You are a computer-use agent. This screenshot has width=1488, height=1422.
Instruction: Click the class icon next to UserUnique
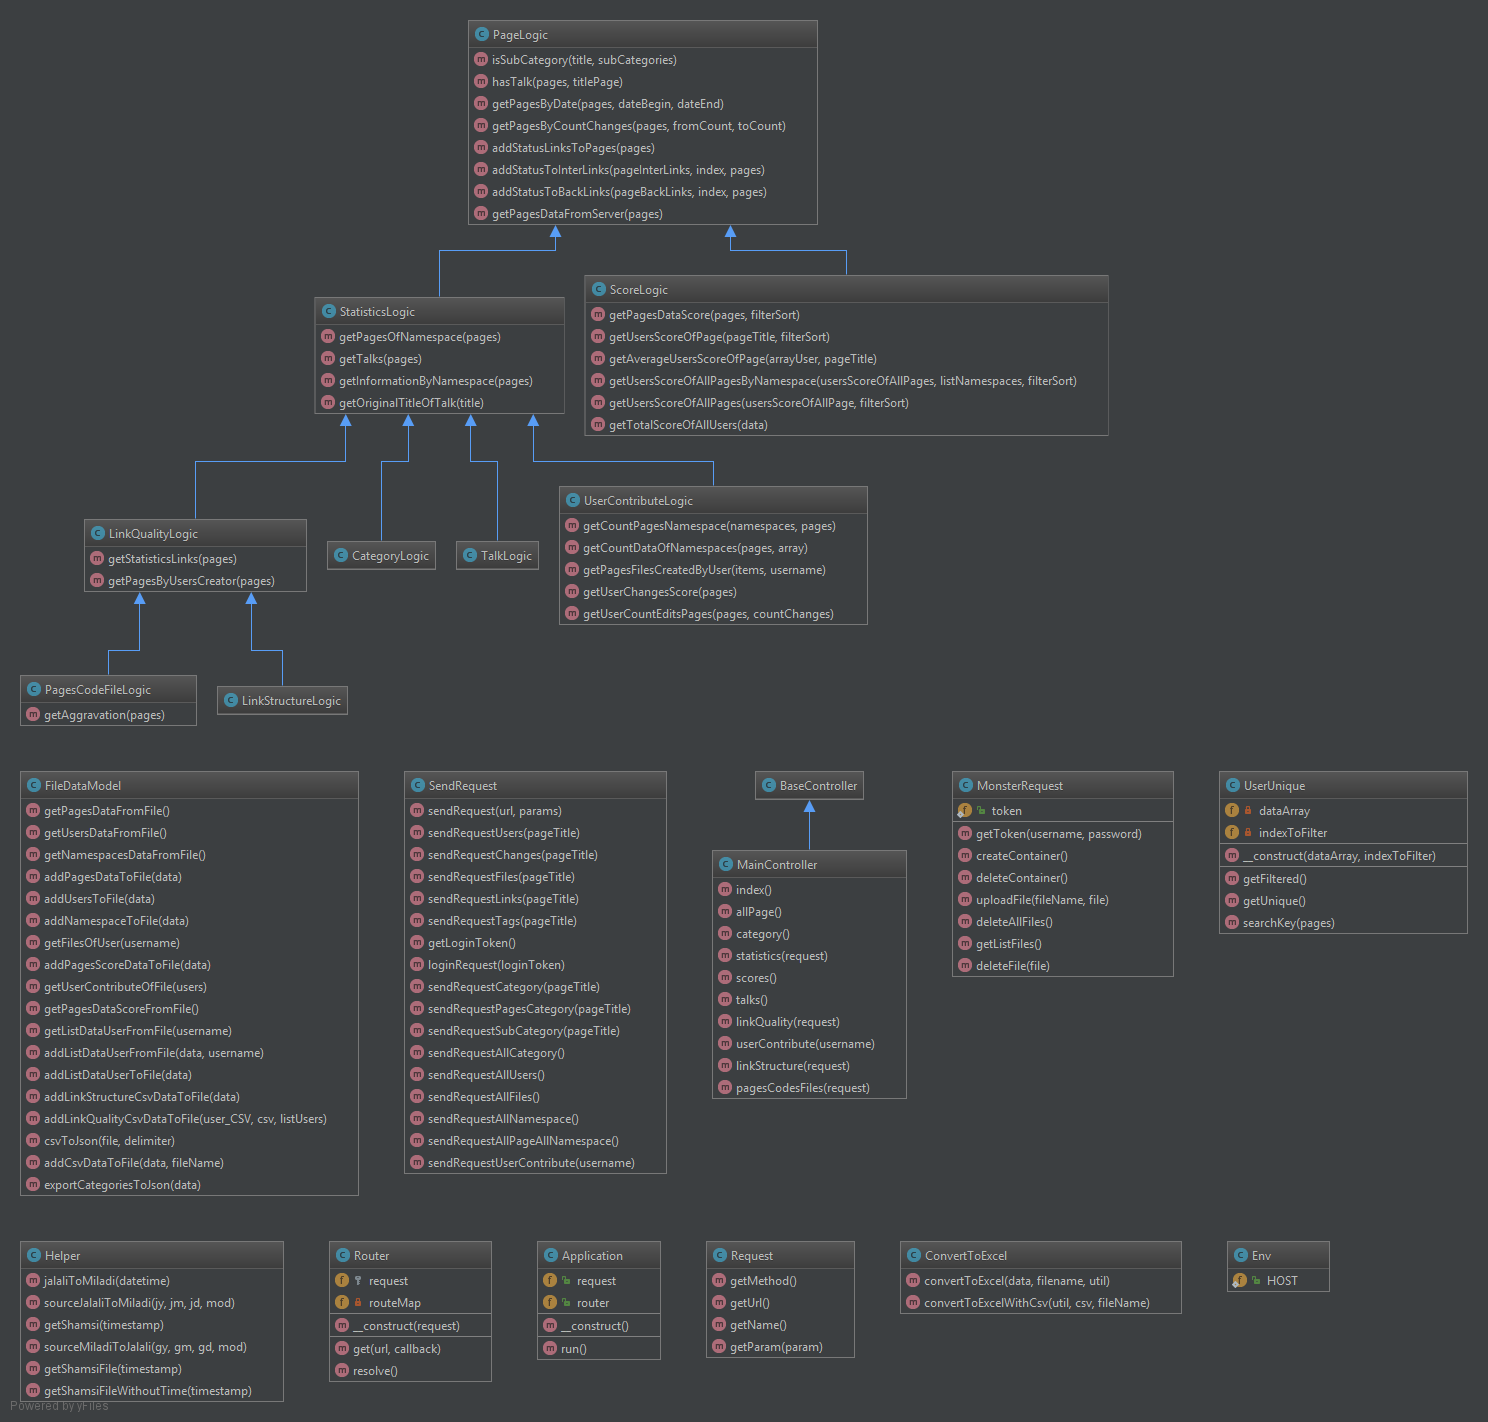coord(1233,785)
